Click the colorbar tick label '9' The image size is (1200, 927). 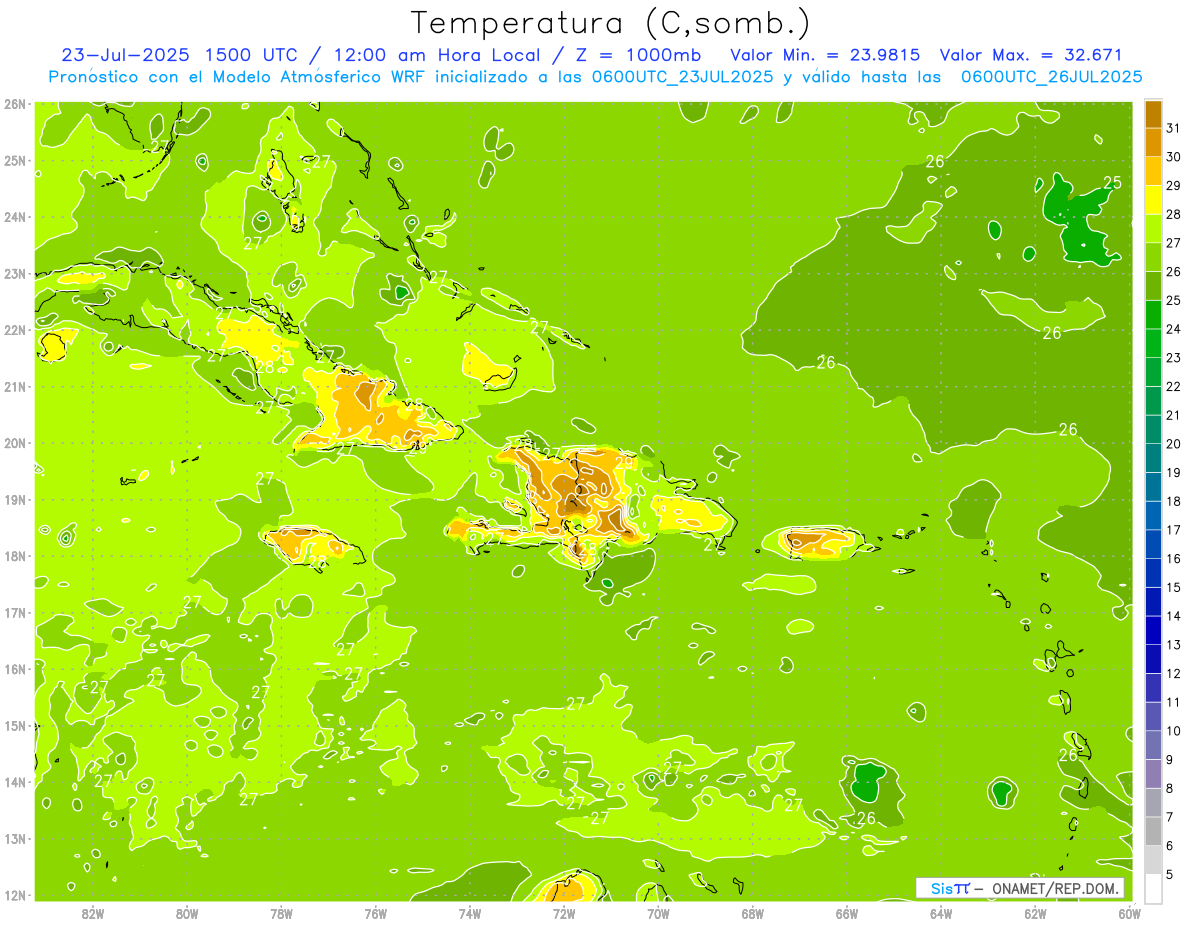(x=1171, y=760)
